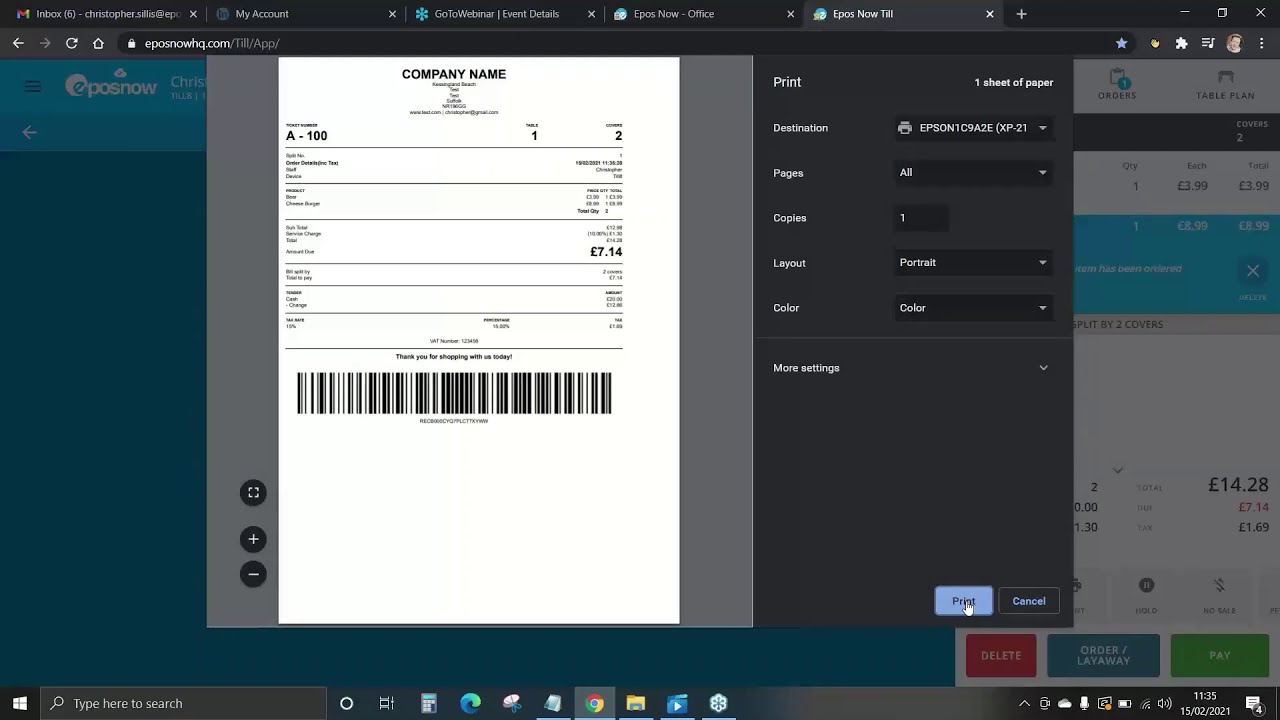
Task: Switch to the Epos Now - Office tab
Action: 704,14
